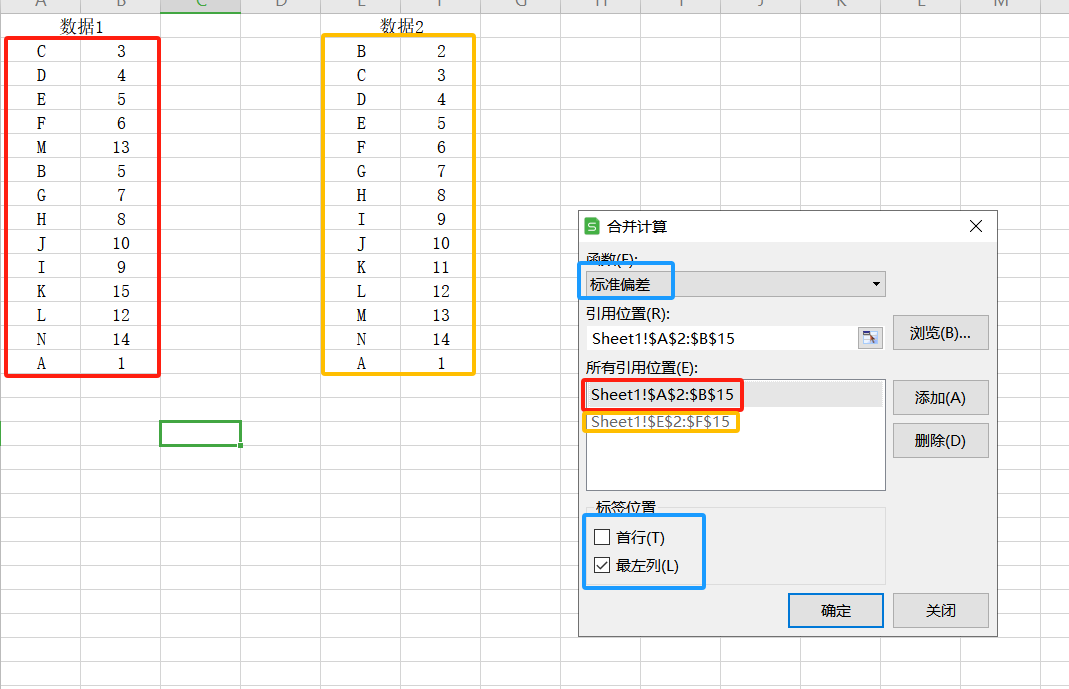Click the 关闭 button in dialog

[940, 610]
